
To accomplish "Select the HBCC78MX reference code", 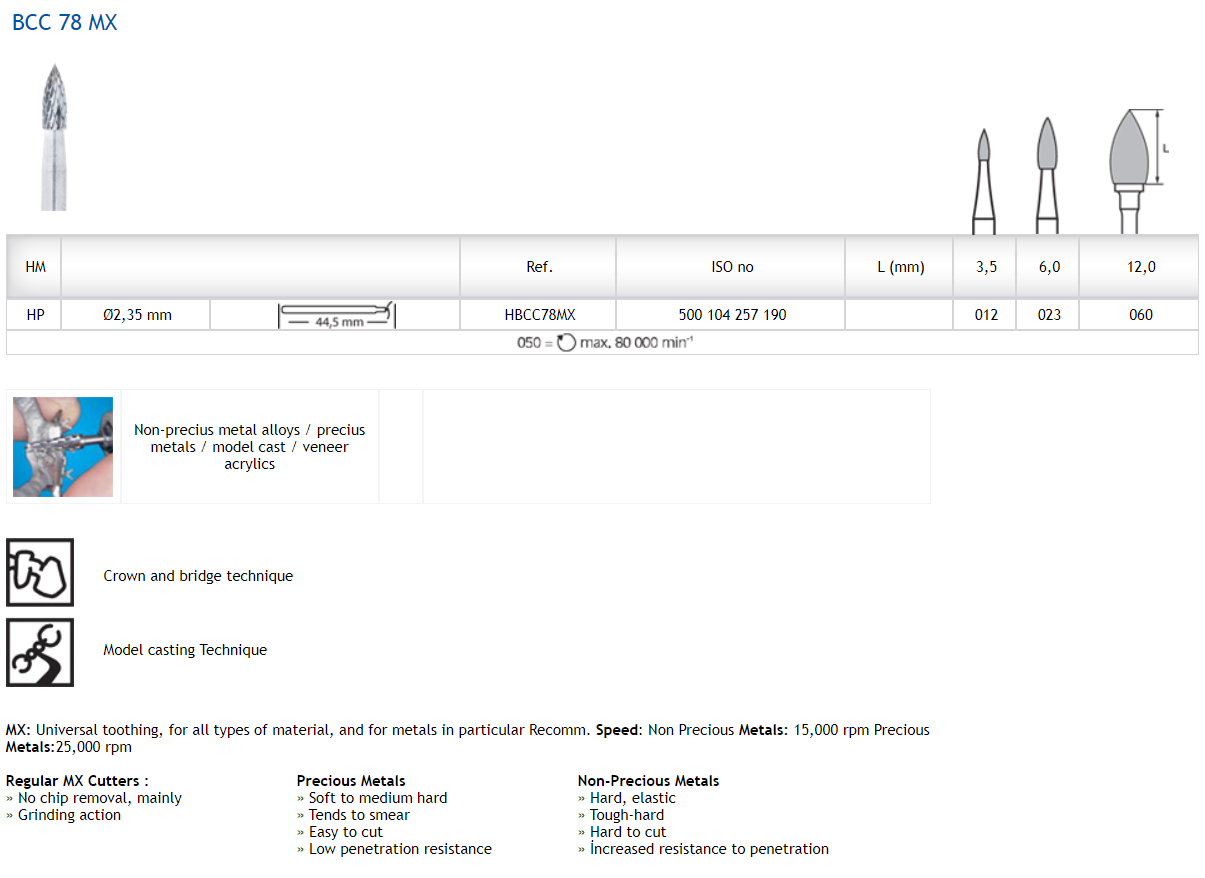I will click(x=540, y=315).
